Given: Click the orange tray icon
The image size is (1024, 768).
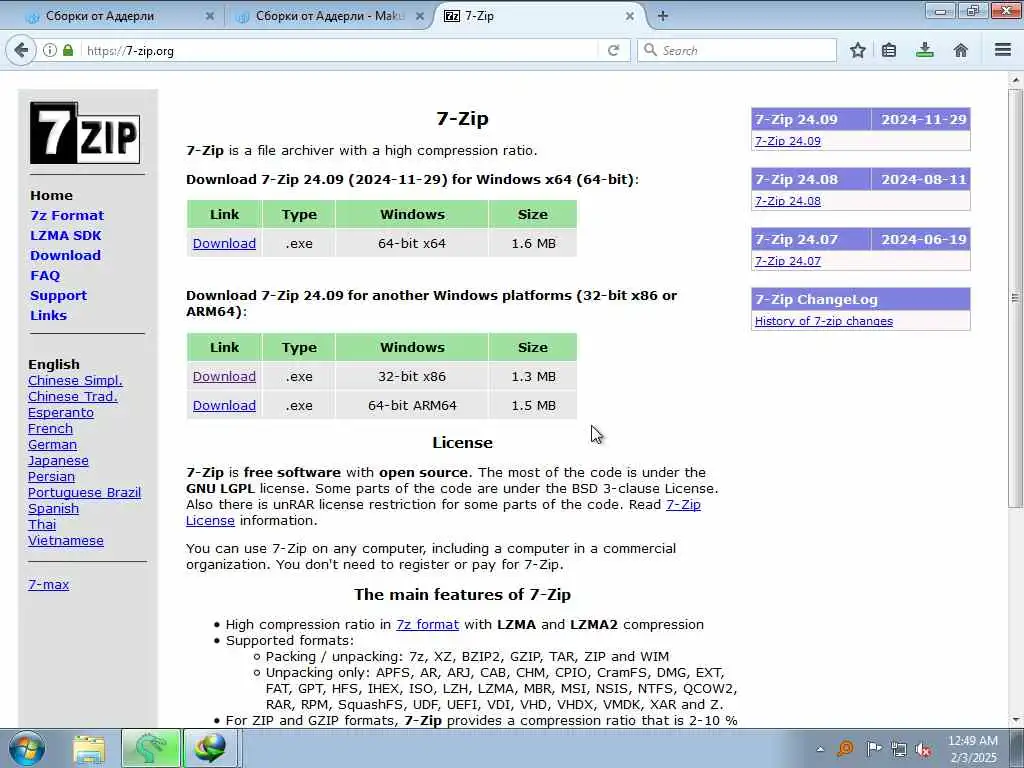Looking at the screenshot, I should click(x=845, y=748).
